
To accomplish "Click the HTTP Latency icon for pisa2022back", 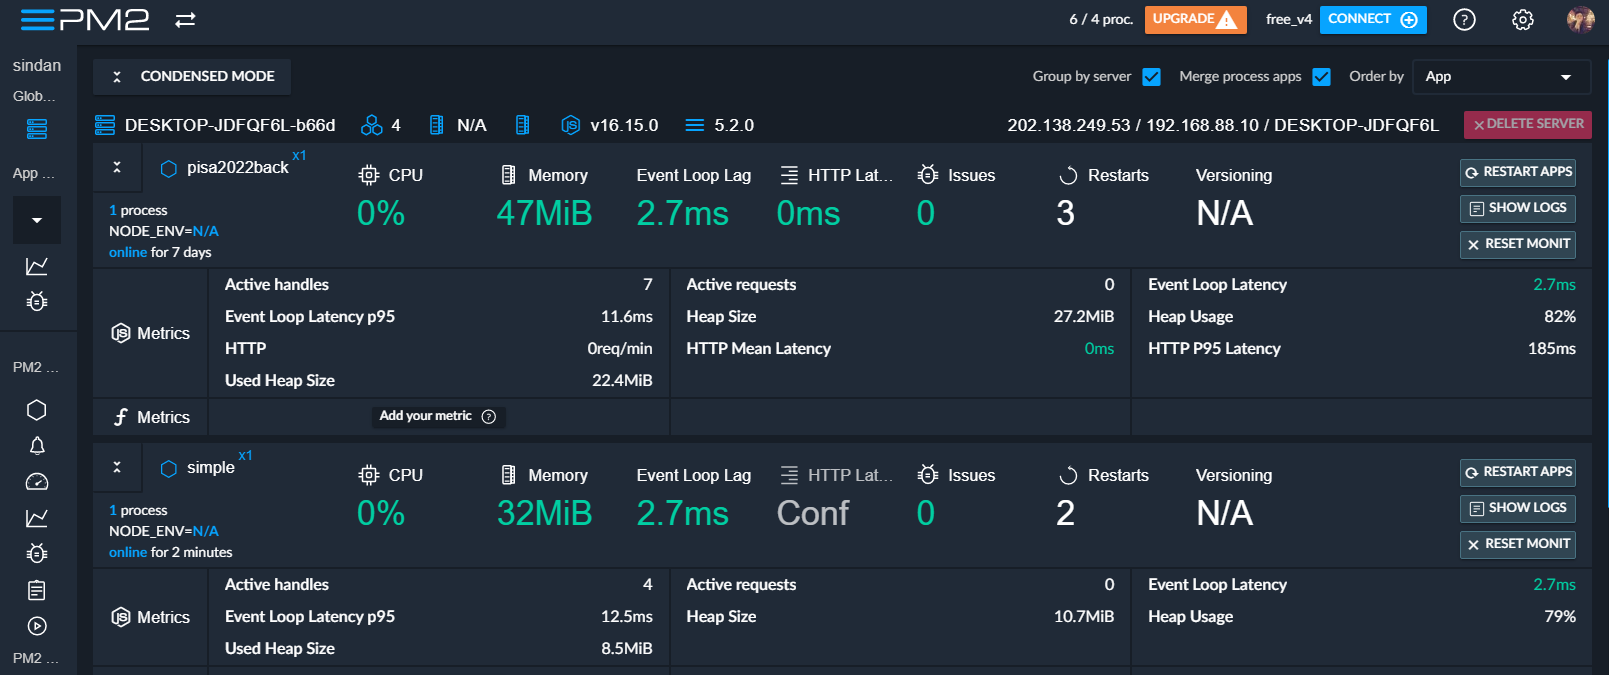I will pyautogui.click(x=789, y=175).
